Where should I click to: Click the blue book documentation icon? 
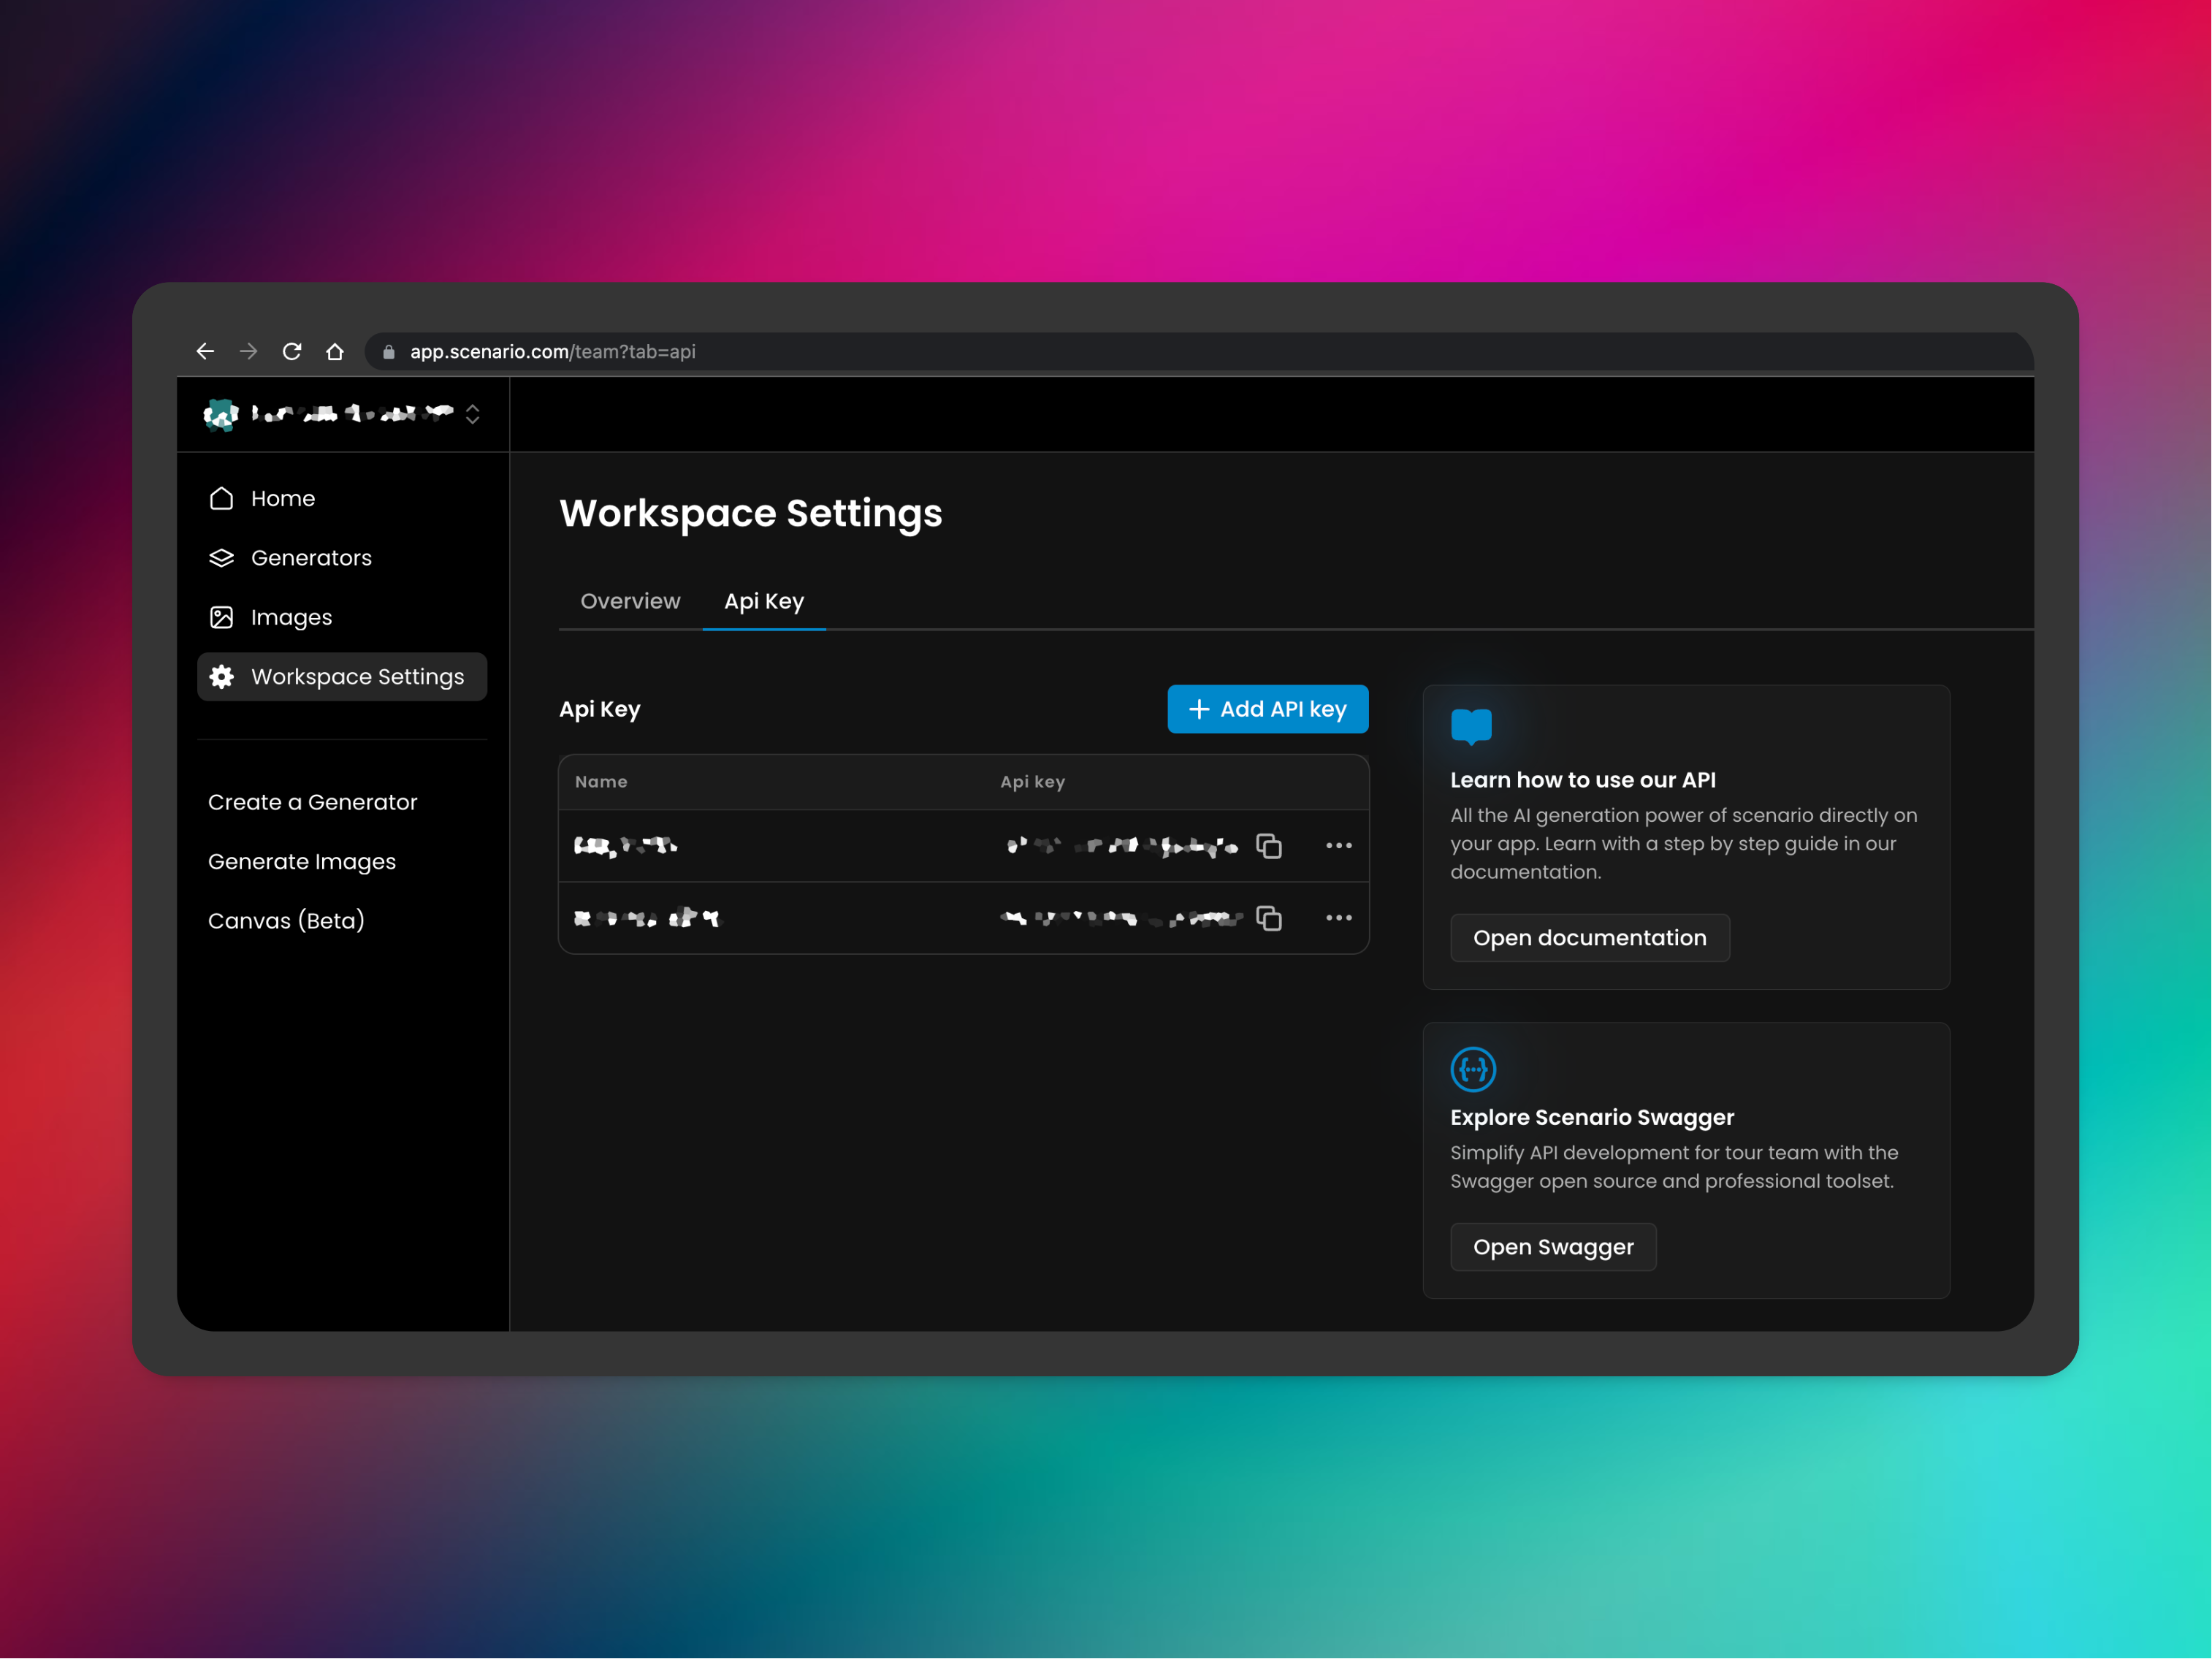[x=1471, y=726]
